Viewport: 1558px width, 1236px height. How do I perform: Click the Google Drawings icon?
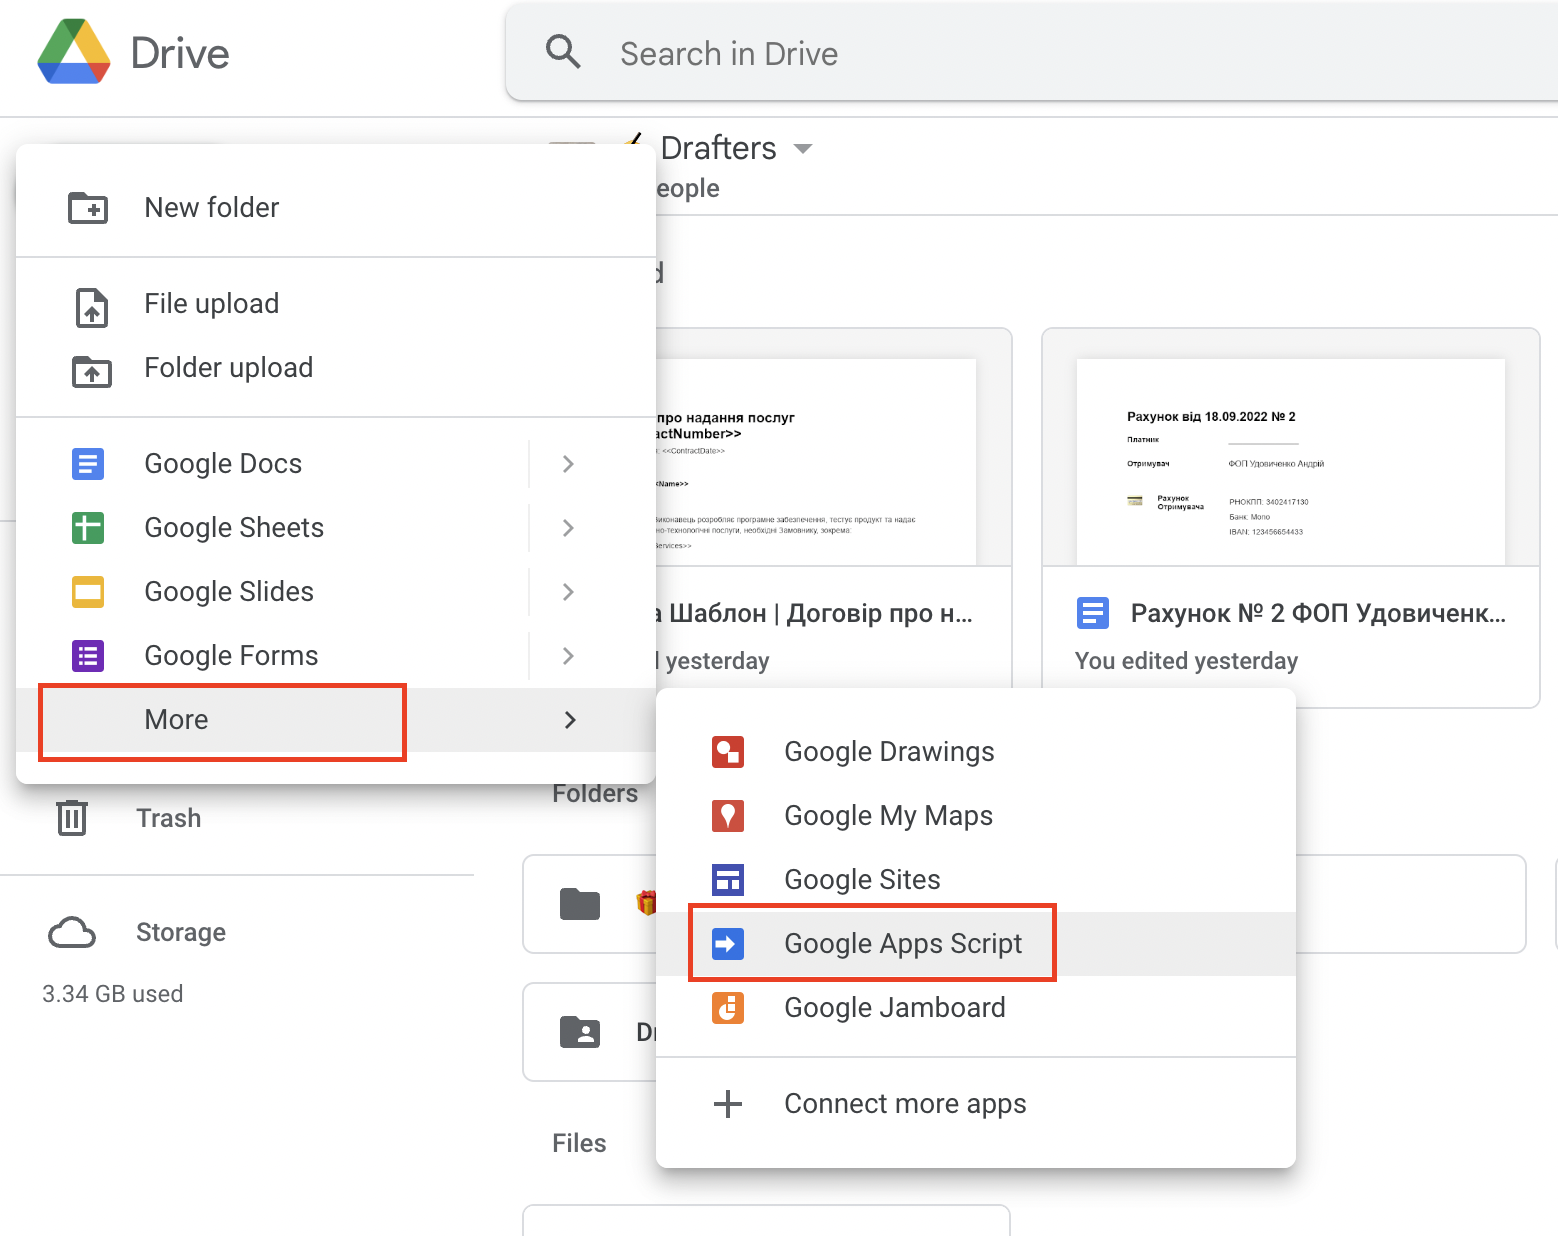(x=727, y=752)
